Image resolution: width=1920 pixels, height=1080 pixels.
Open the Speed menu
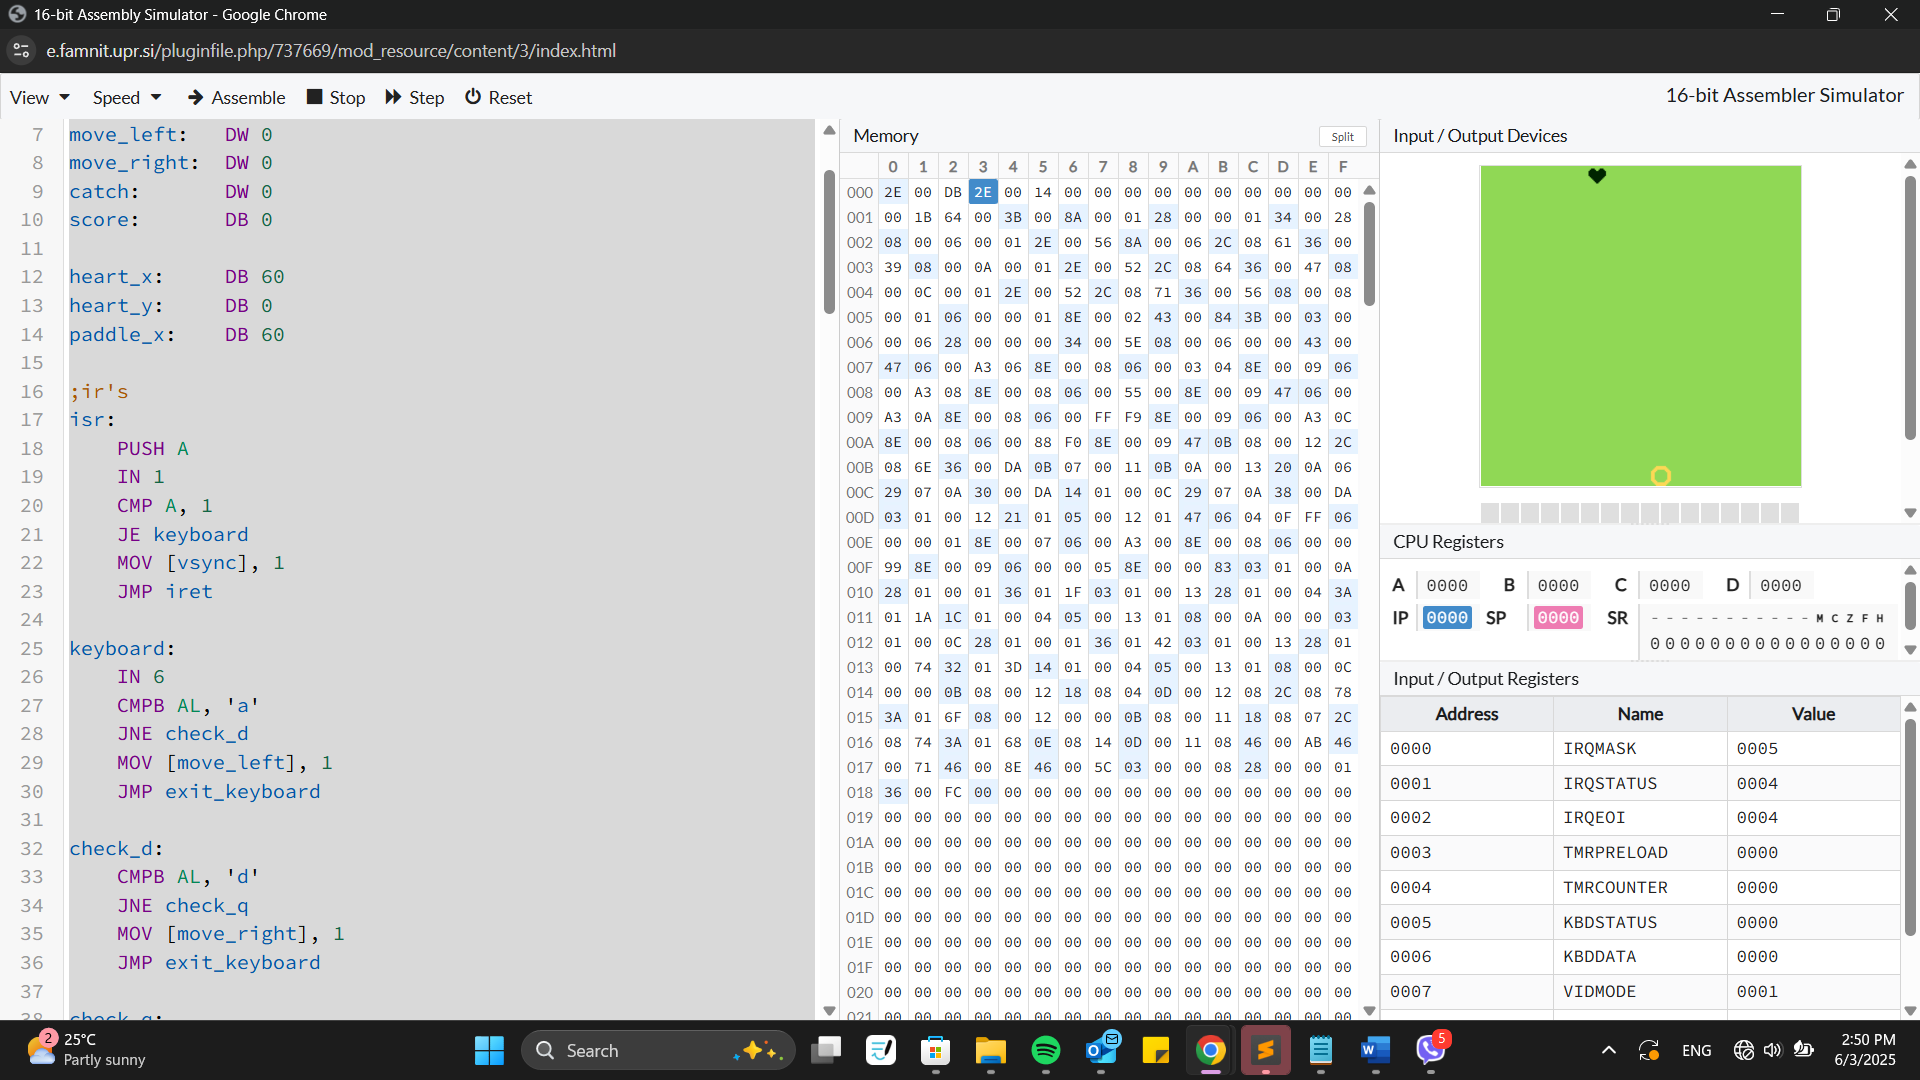pos(117,97)
